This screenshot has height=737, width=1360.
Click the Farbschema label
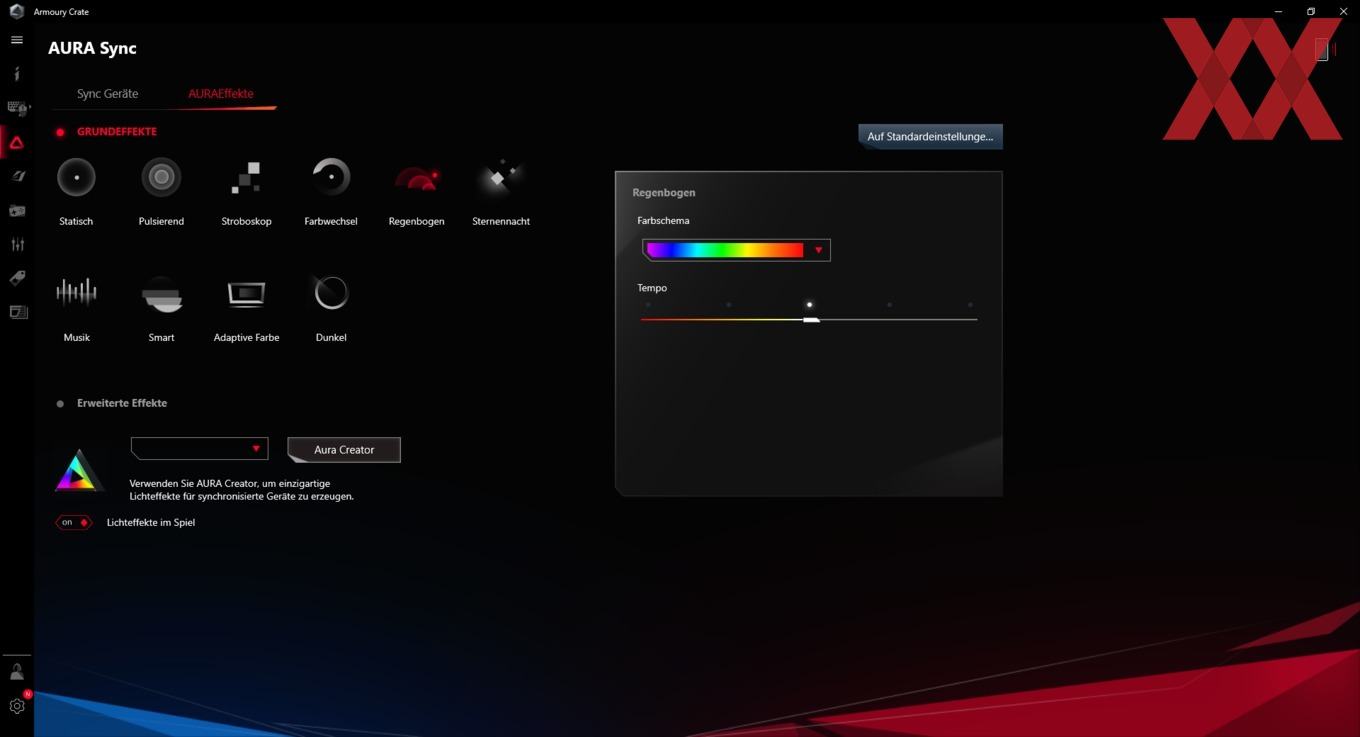663,221
